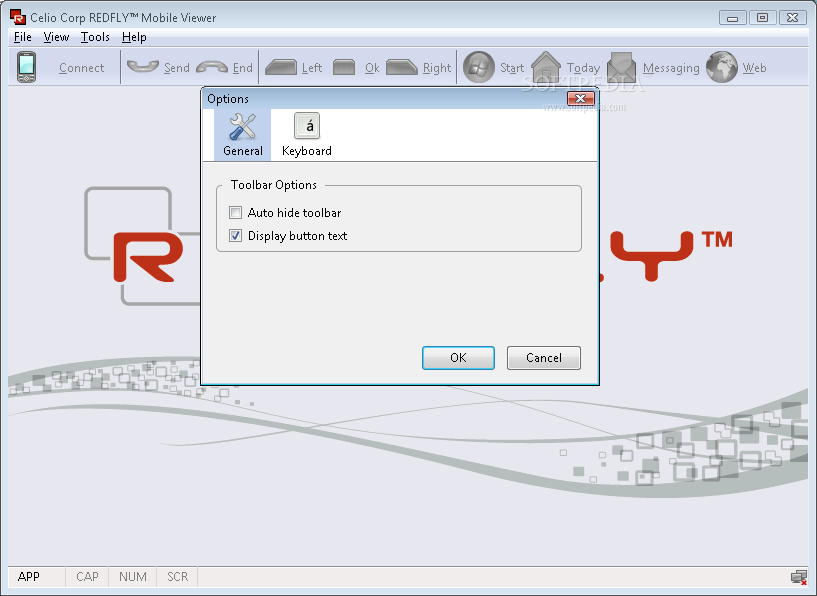Click the Toolbar Options group label

(274, 185)
